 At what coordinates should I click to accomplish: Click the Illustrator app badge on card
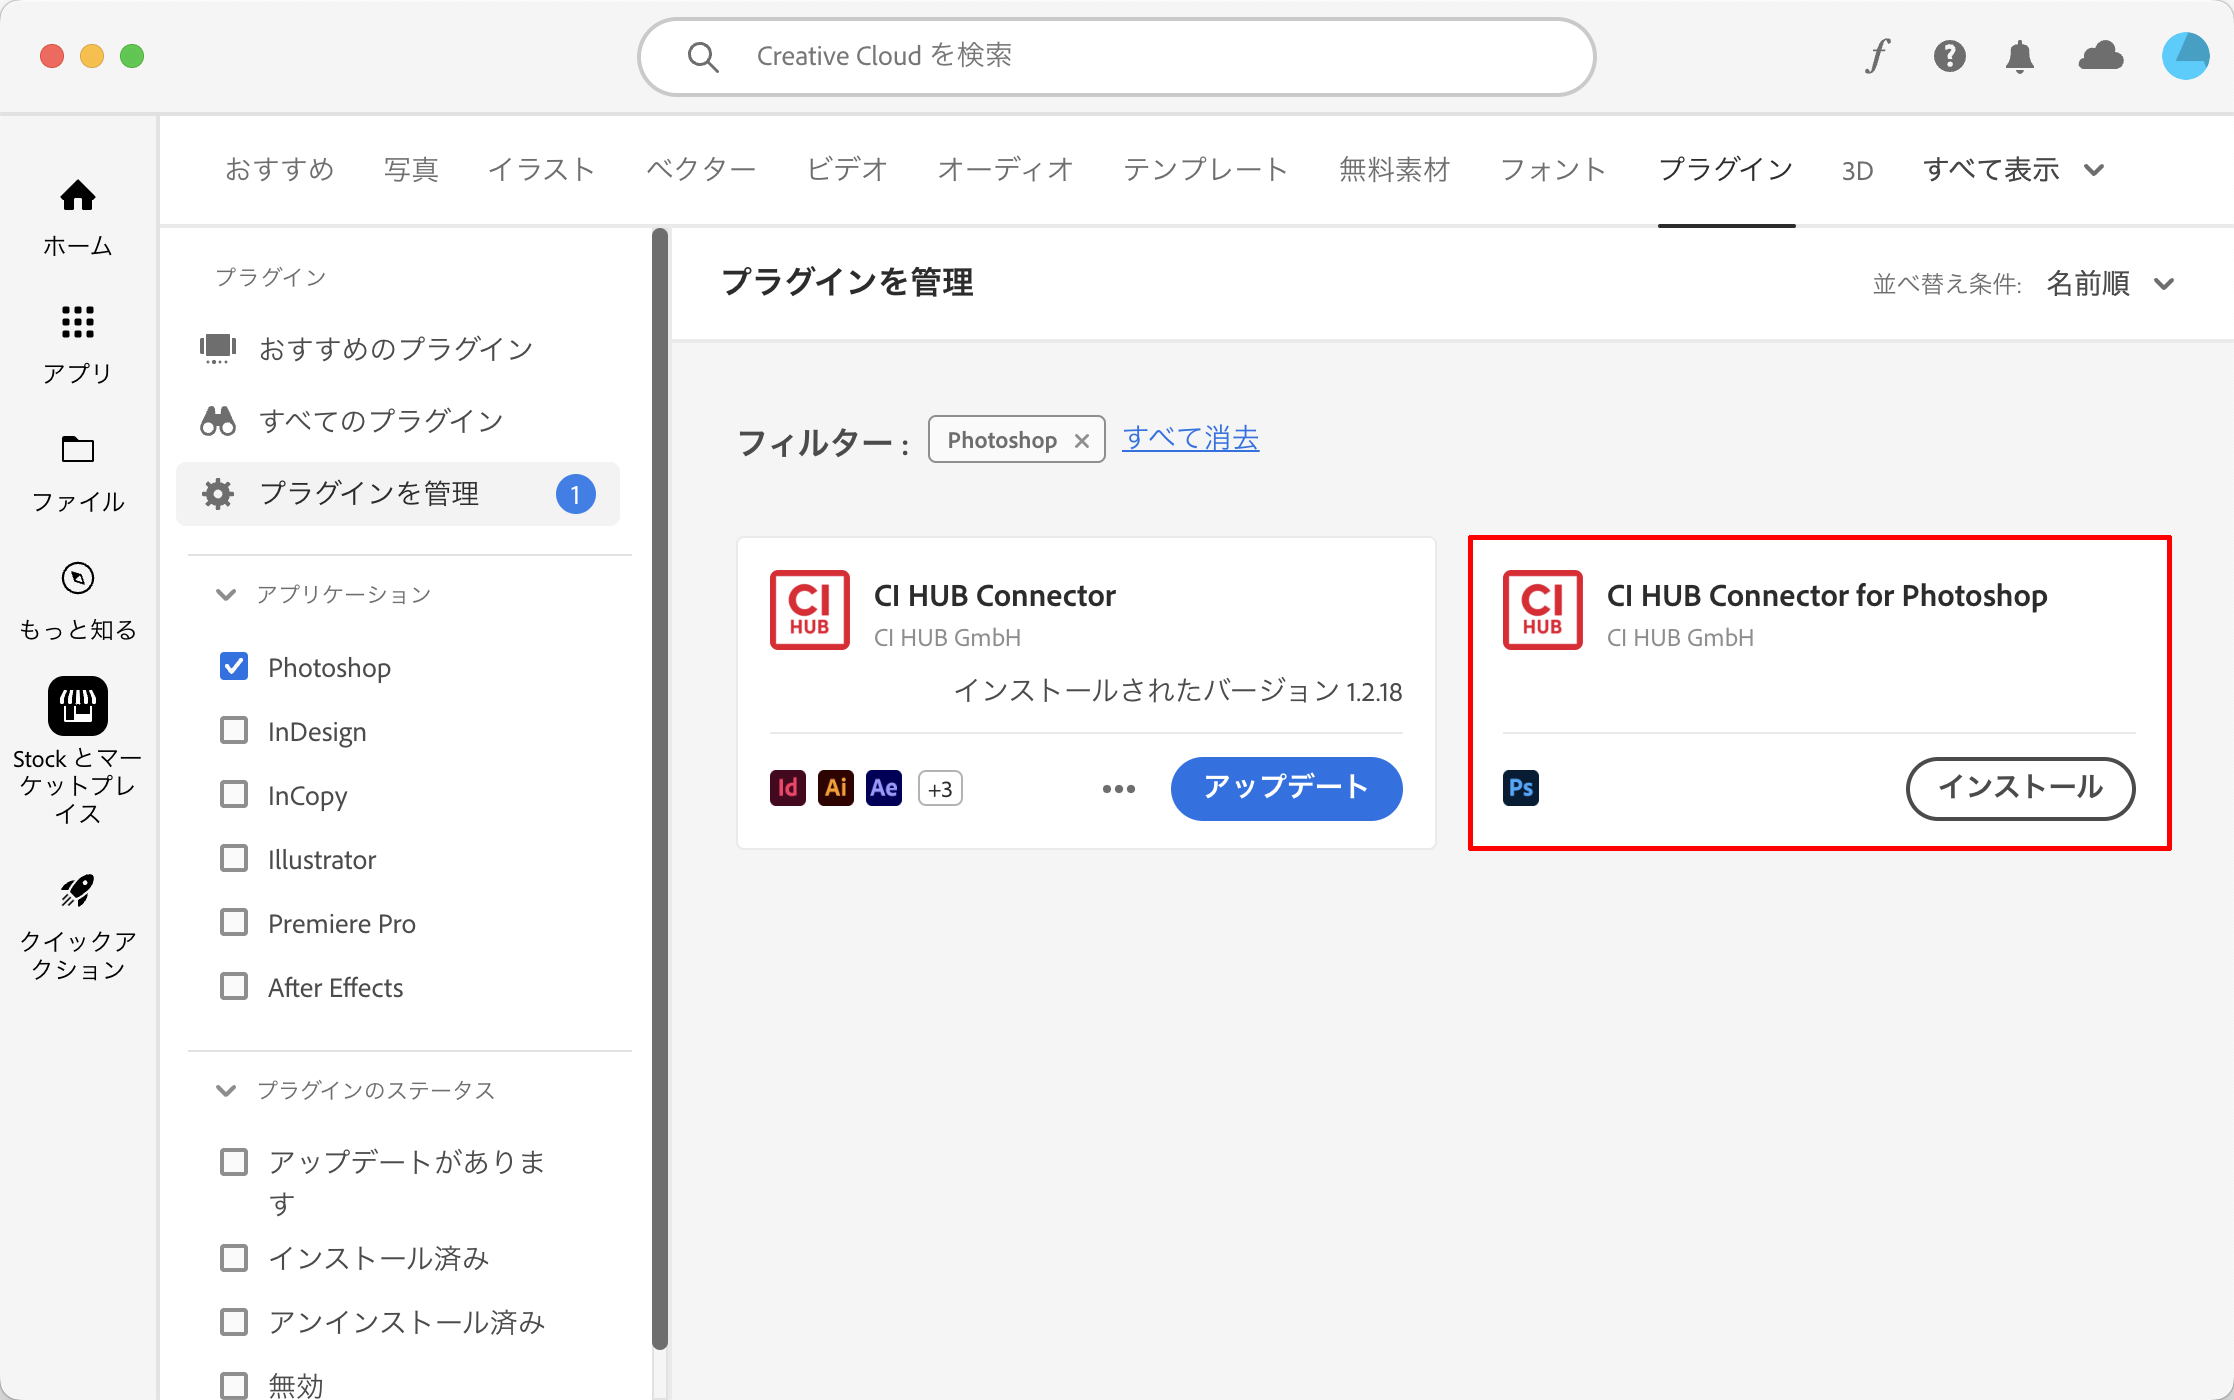(836, 788)
